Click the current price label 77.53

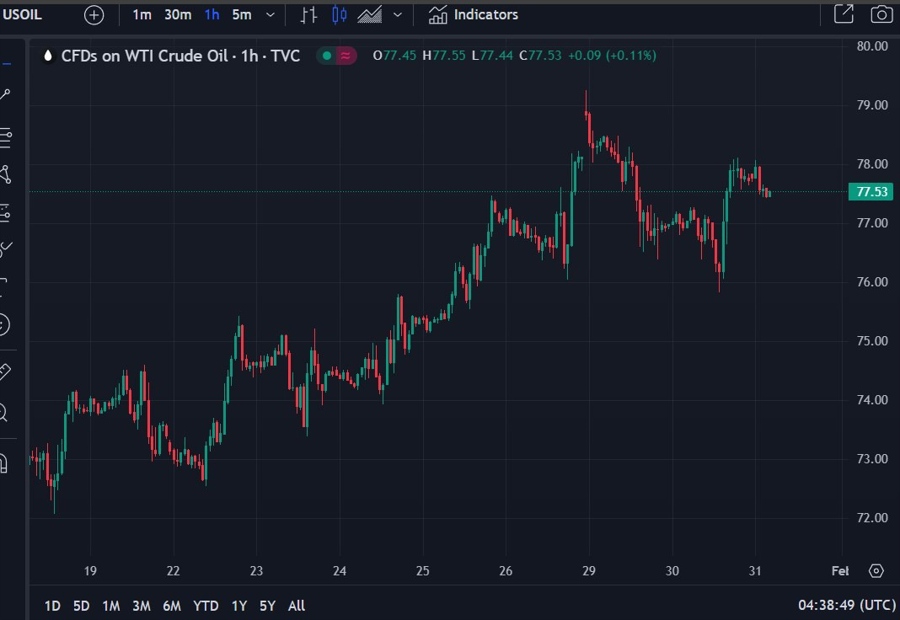tap(871, 192)
